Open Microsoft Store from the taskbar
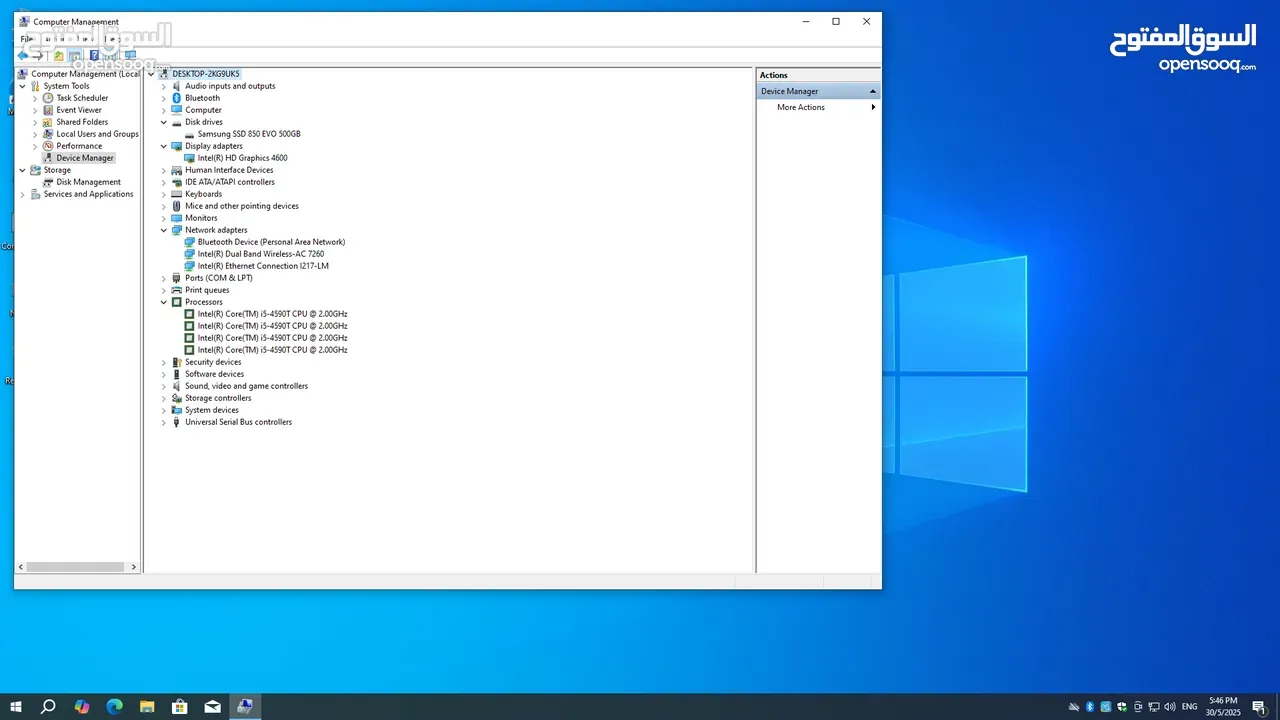 coord(180,707)
